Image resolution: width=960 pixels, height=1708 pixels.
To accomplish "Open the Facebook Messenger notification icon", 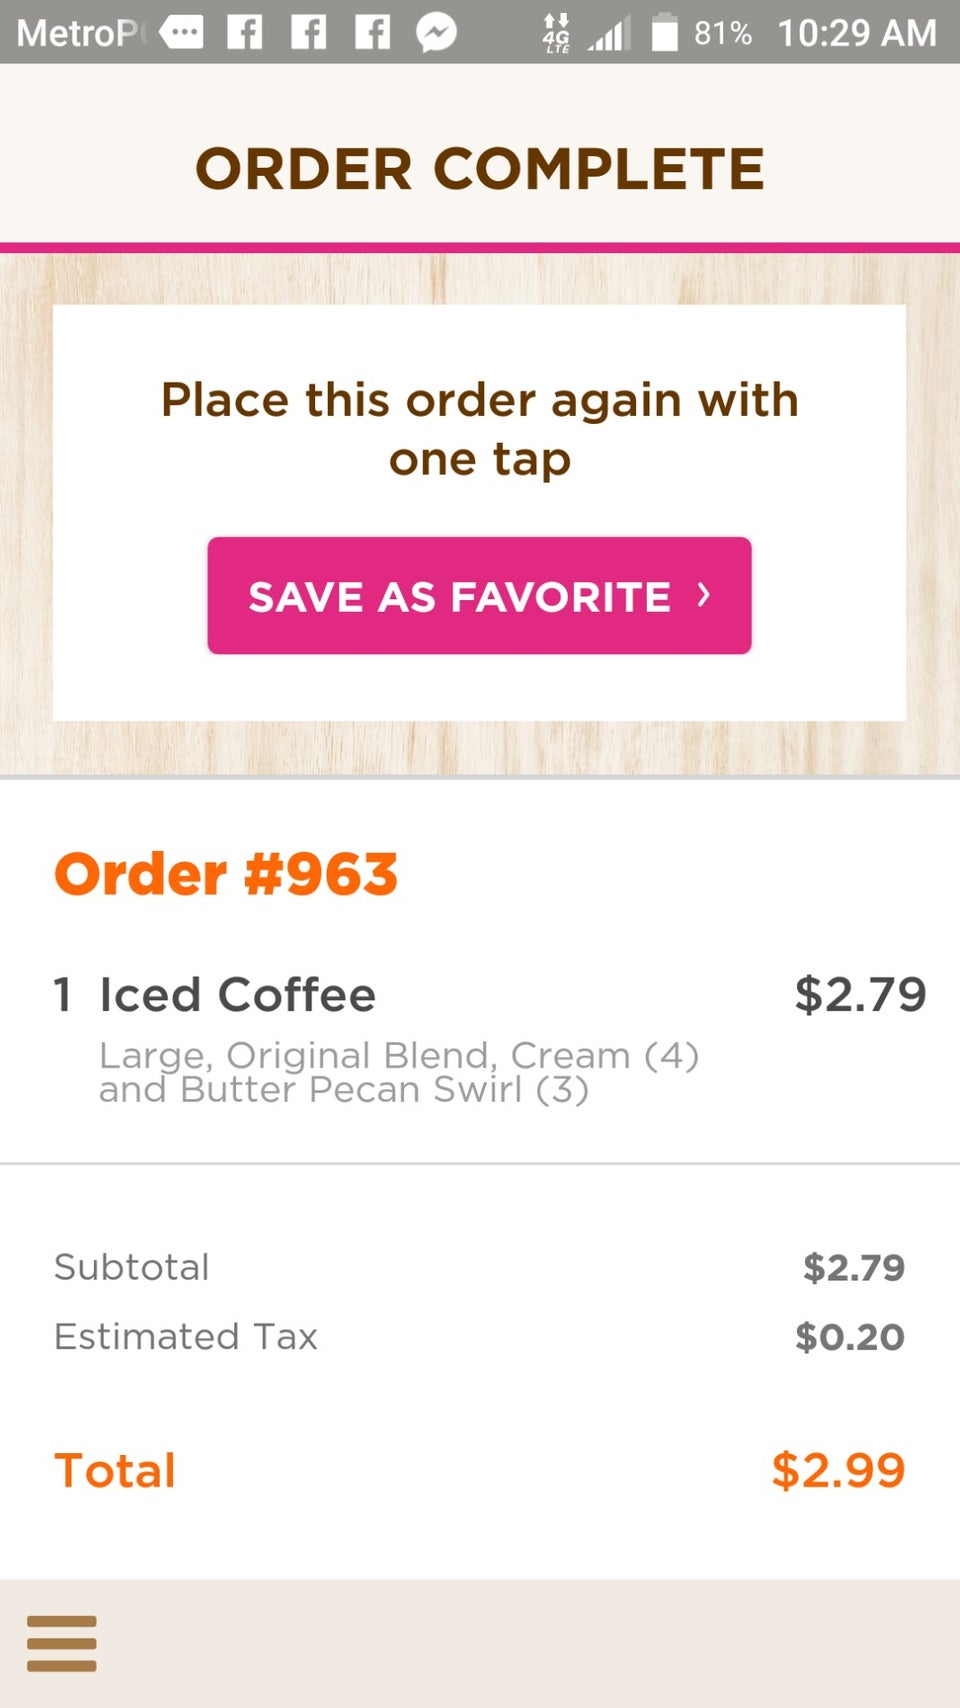I will point(434,31).
